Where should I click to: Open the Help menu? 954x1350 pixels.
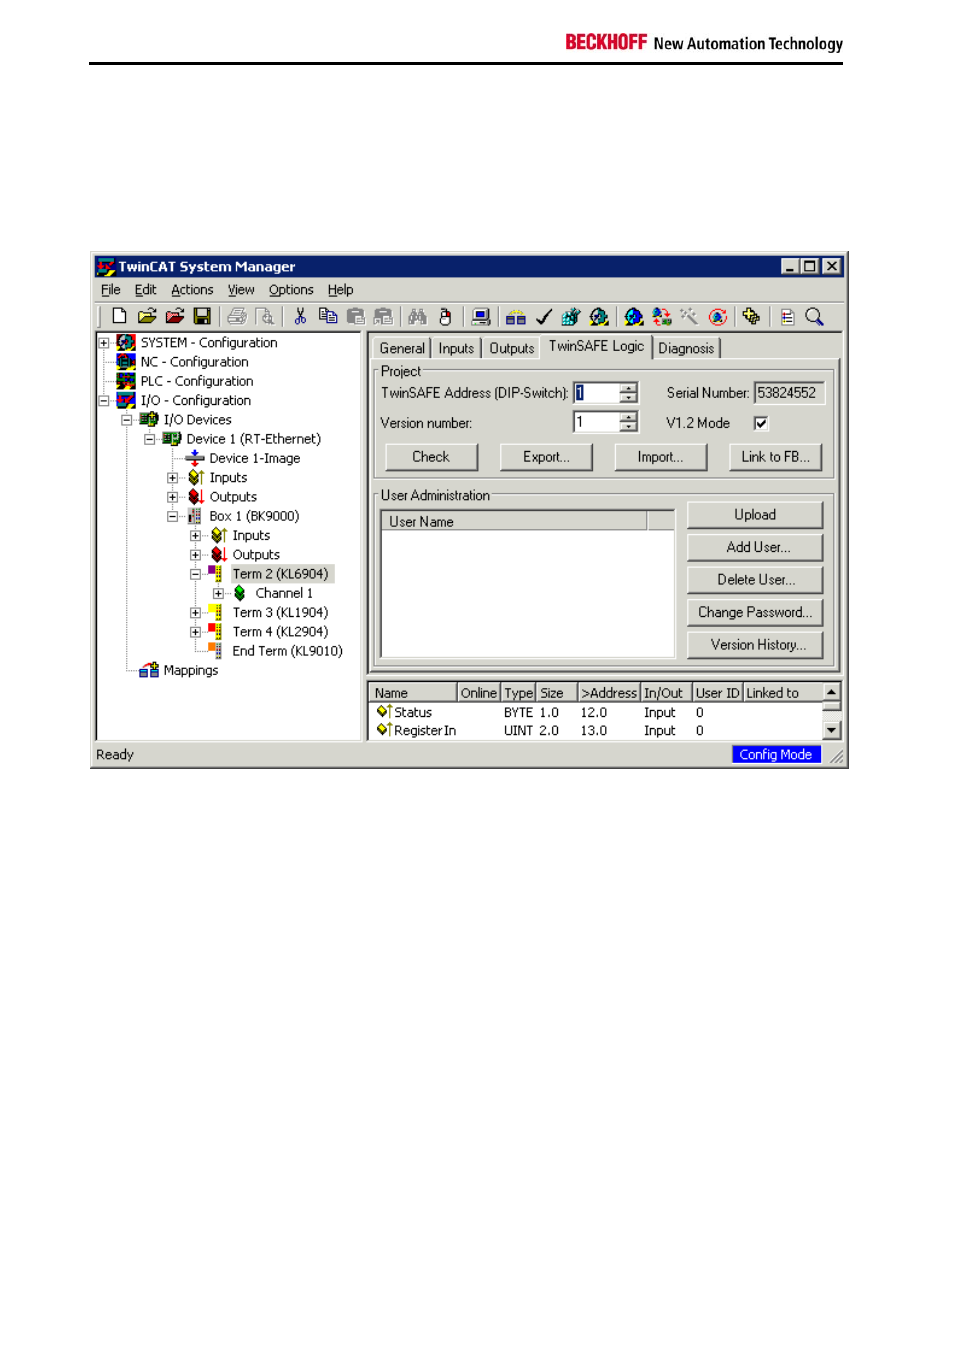coord(340,290)
